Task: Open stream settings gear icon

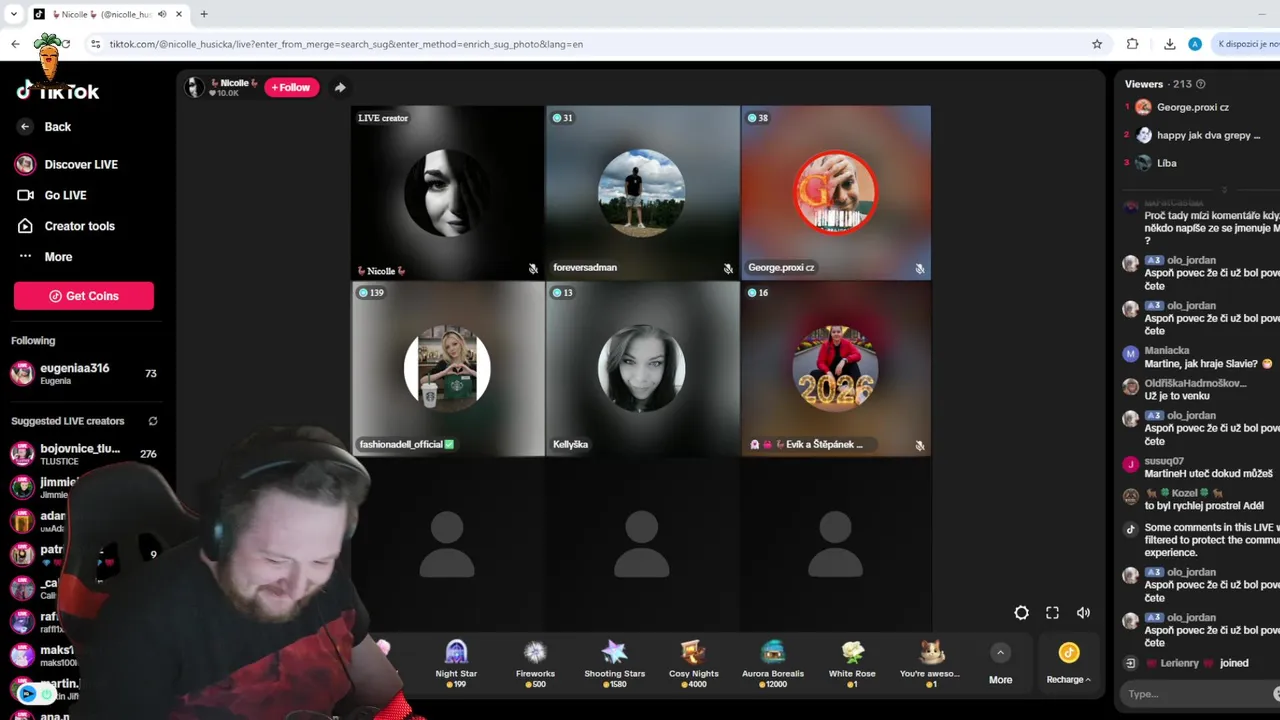Action: [1021, 613]
